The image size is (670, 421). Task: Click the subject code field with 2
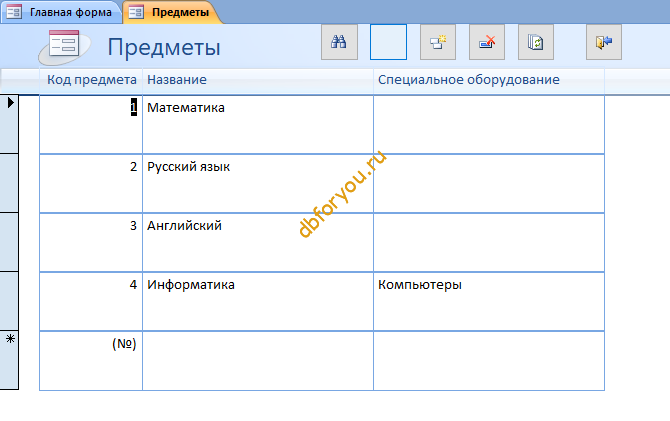point(91,183)
